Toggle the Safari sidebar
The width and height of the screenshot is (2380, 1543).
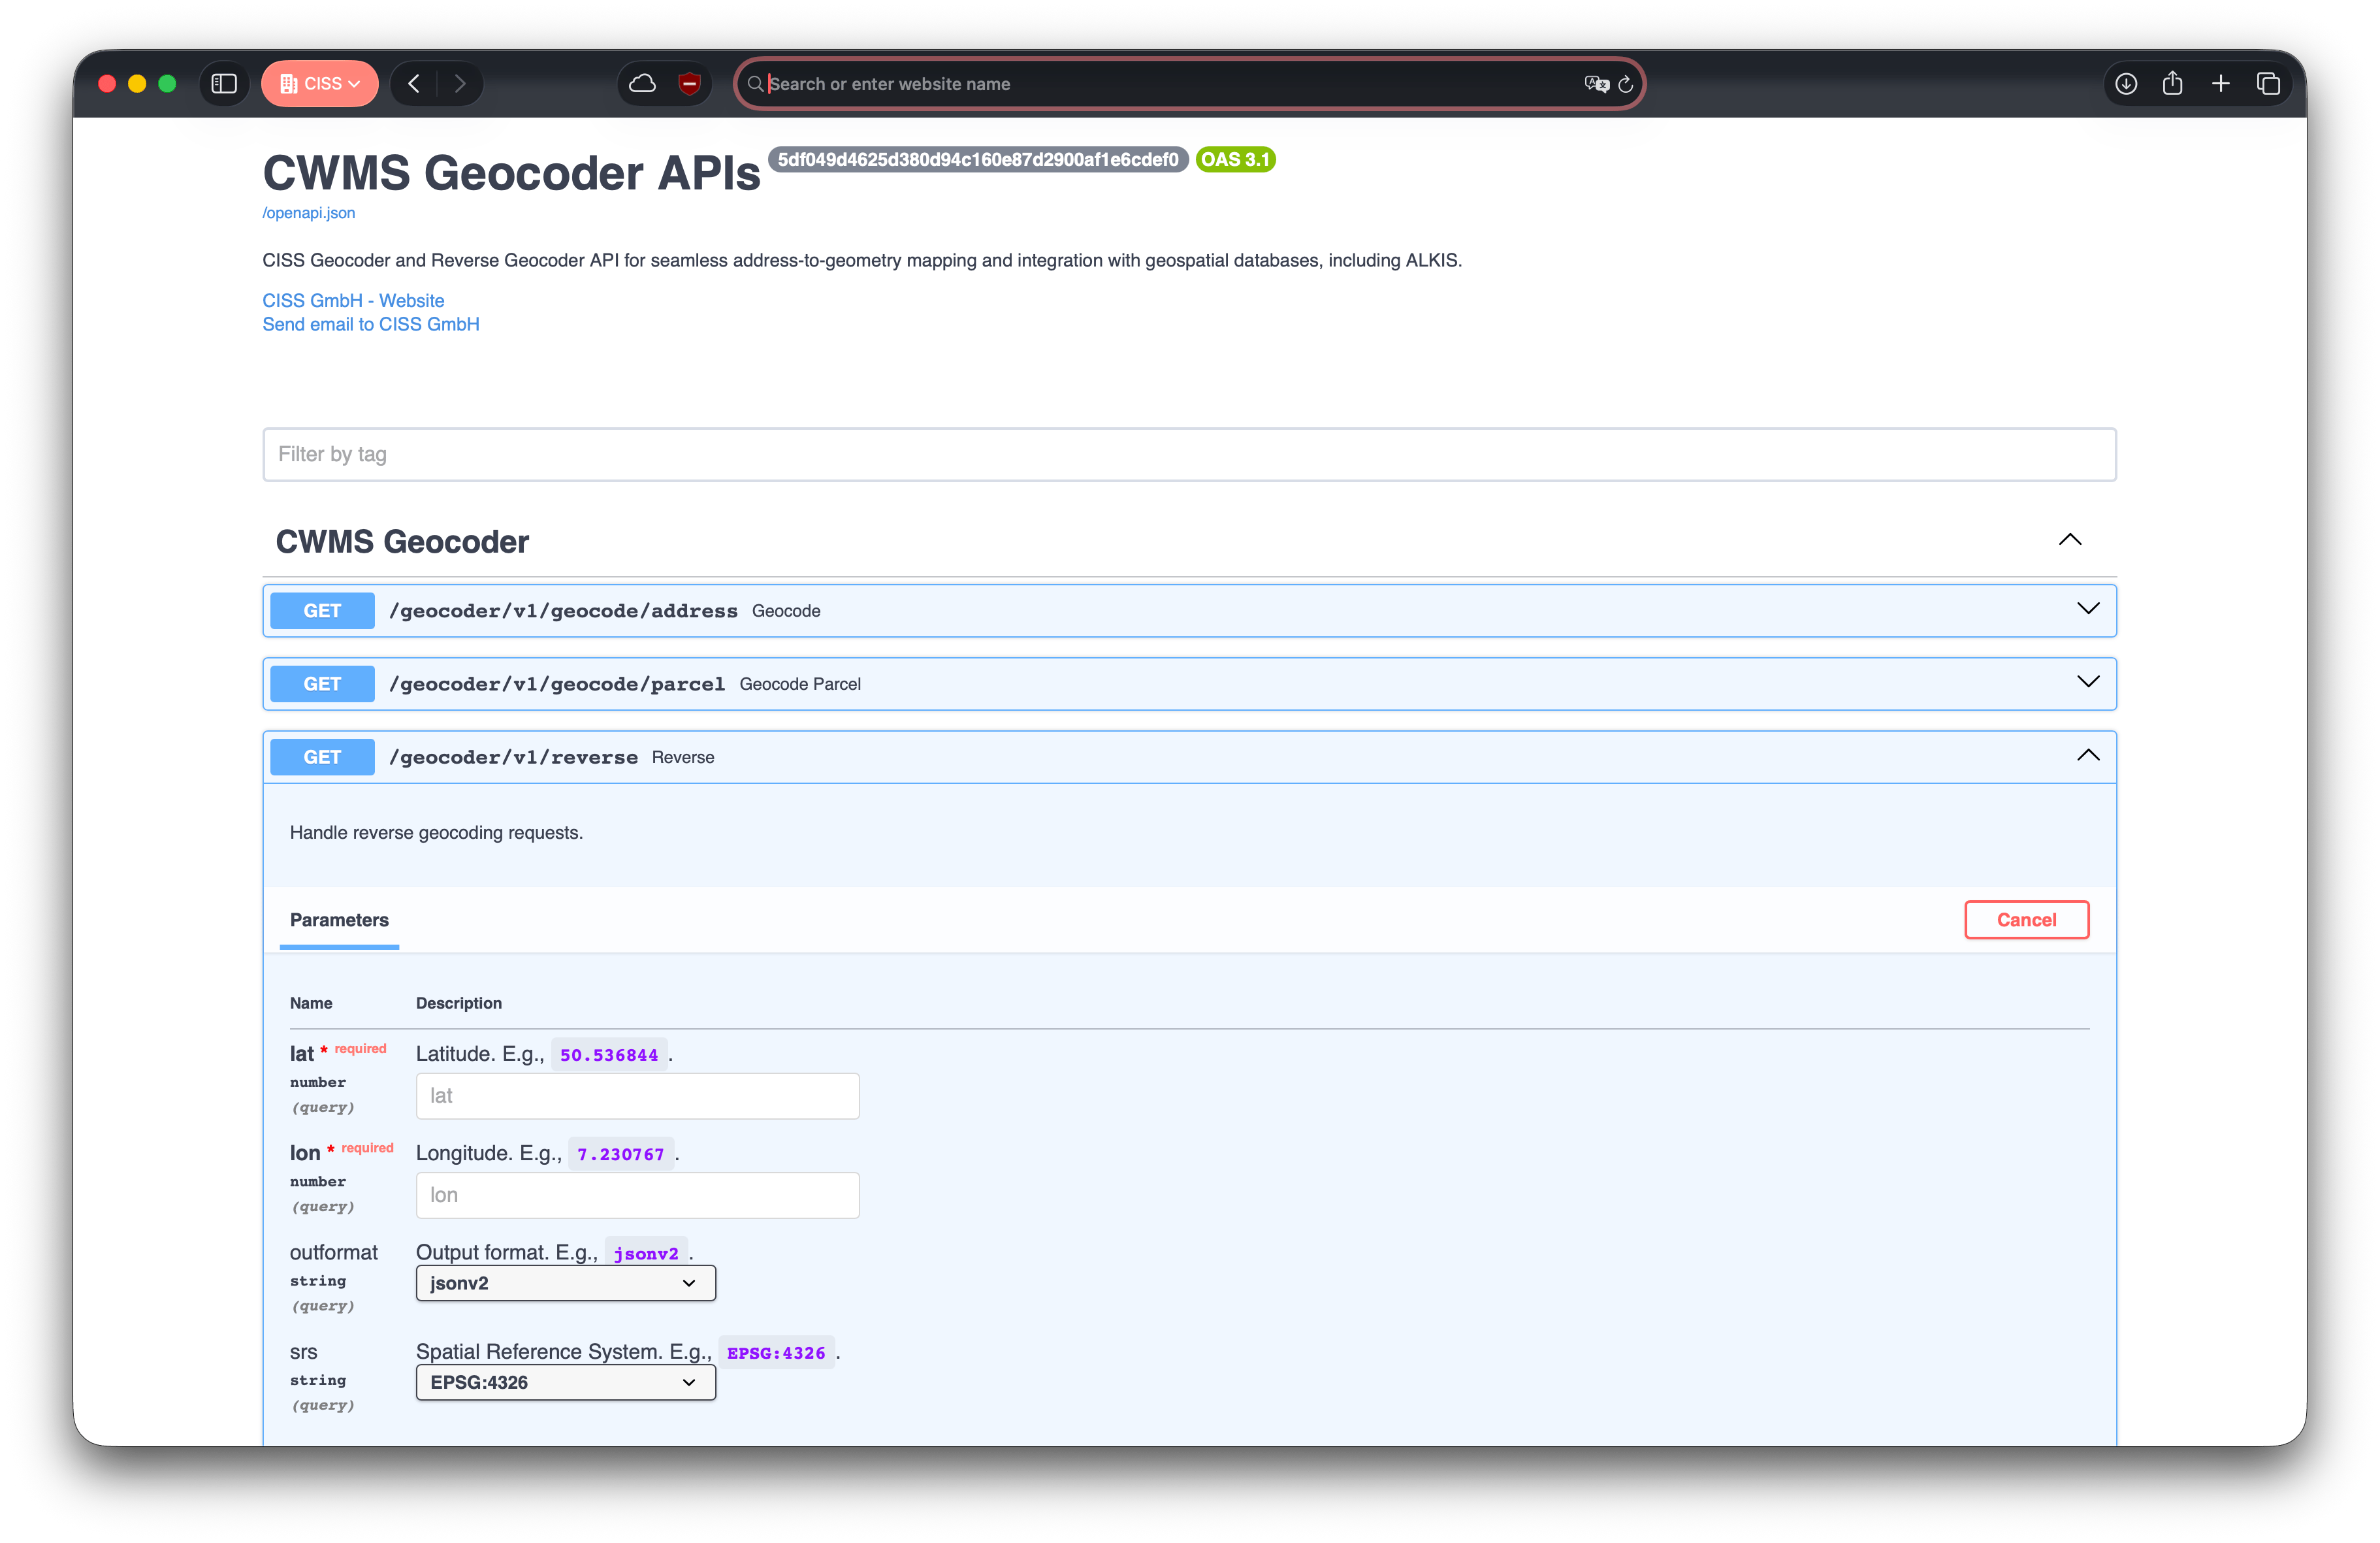click(x=224, y=83)
